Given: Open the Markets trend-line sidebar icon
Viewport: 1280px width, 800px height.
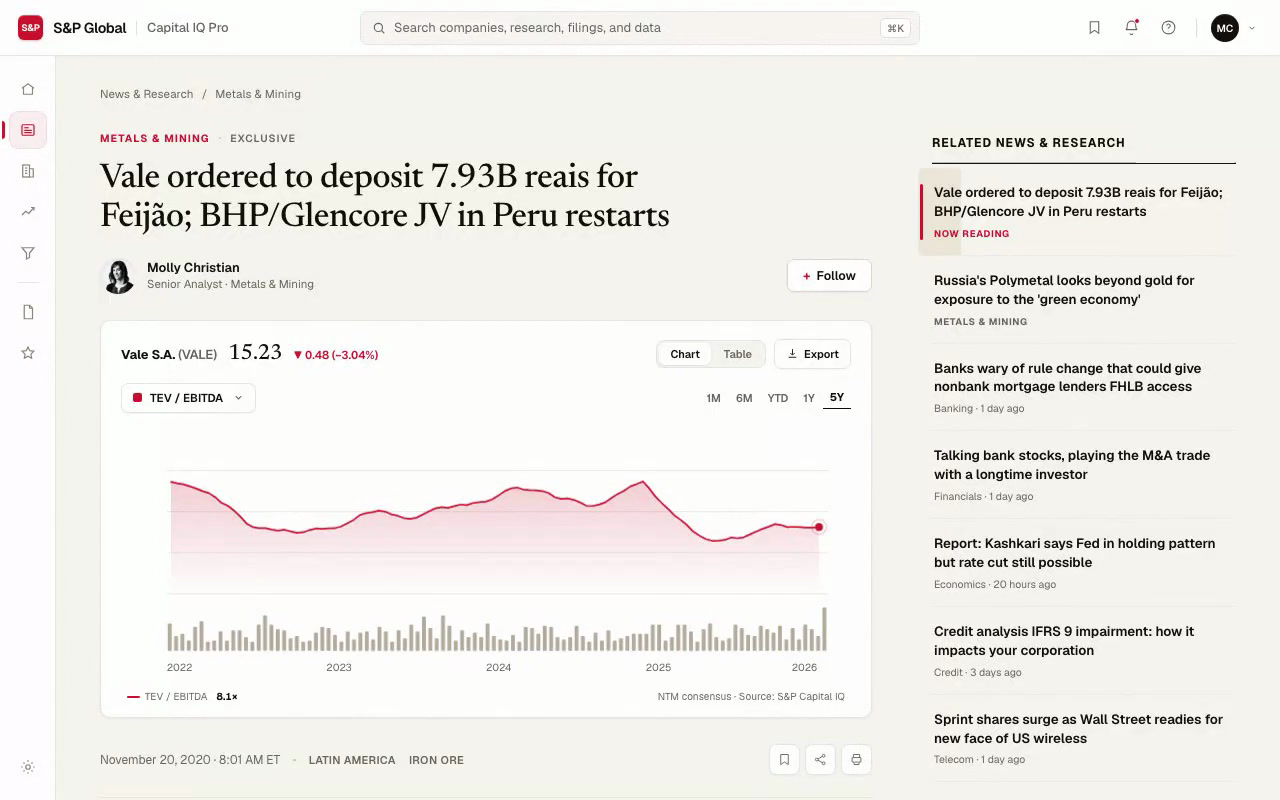Looking at the screenshot, I should [28, 212].
